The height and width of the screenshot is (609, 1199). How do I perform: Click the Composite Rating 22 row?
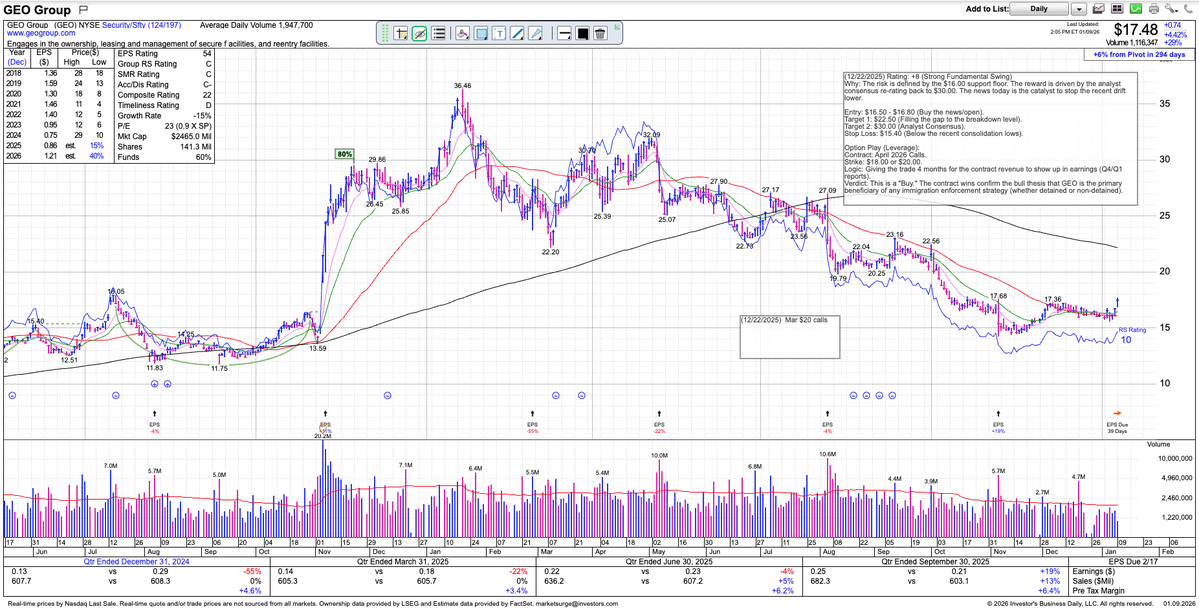(165, 95)
